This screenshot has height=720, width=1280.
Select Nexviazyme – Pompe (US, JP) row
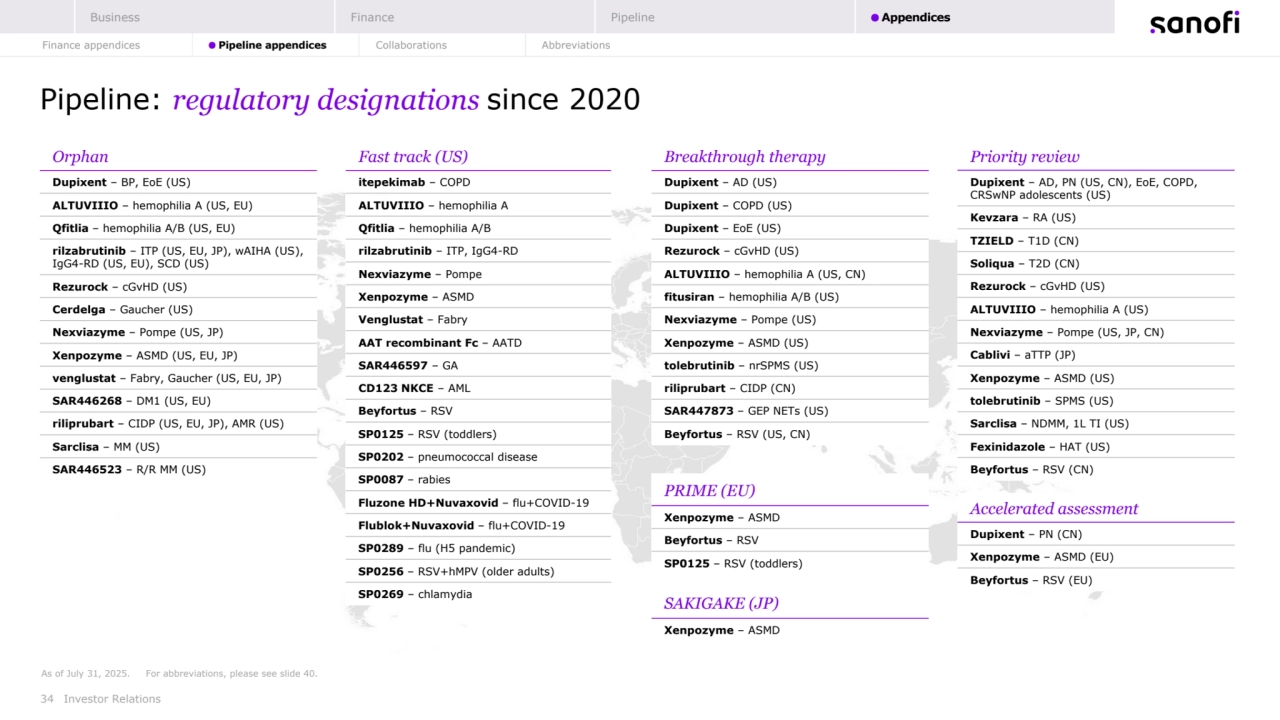(178, 333)
